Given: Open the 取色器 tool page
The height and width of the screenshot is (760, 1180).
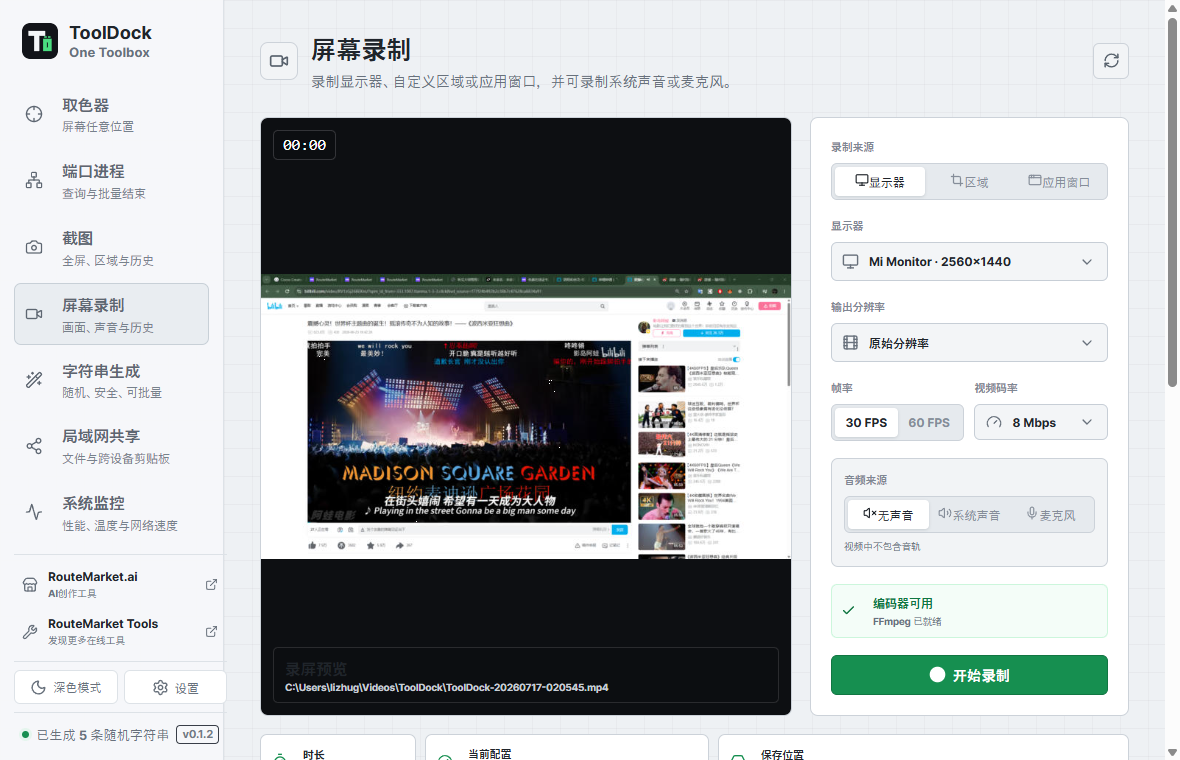Looking at the screenshot, I should 111,114.
